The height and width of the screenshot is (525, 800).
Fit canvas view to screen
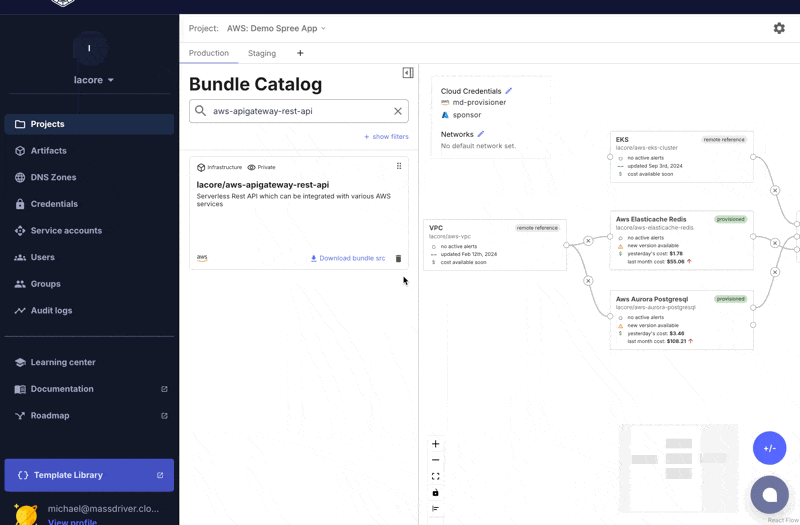pyautogui.click(x=435, y=476)
